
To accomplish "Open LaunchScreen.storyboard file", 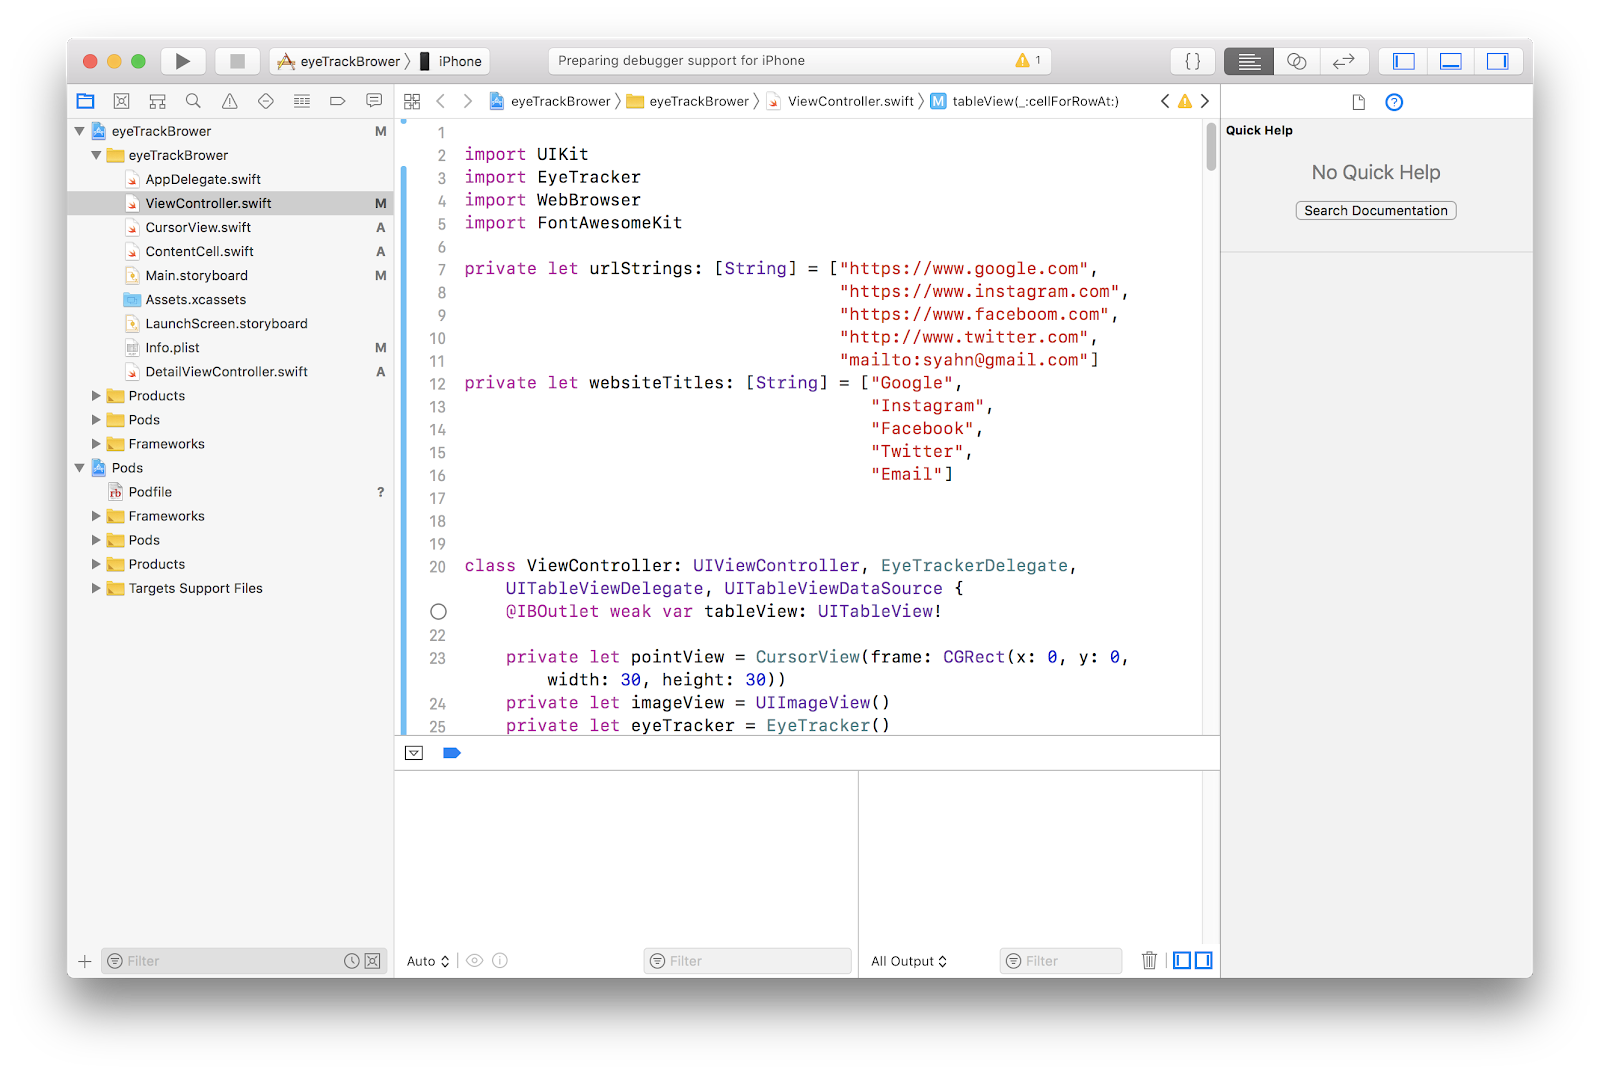I will coord(226,323).
